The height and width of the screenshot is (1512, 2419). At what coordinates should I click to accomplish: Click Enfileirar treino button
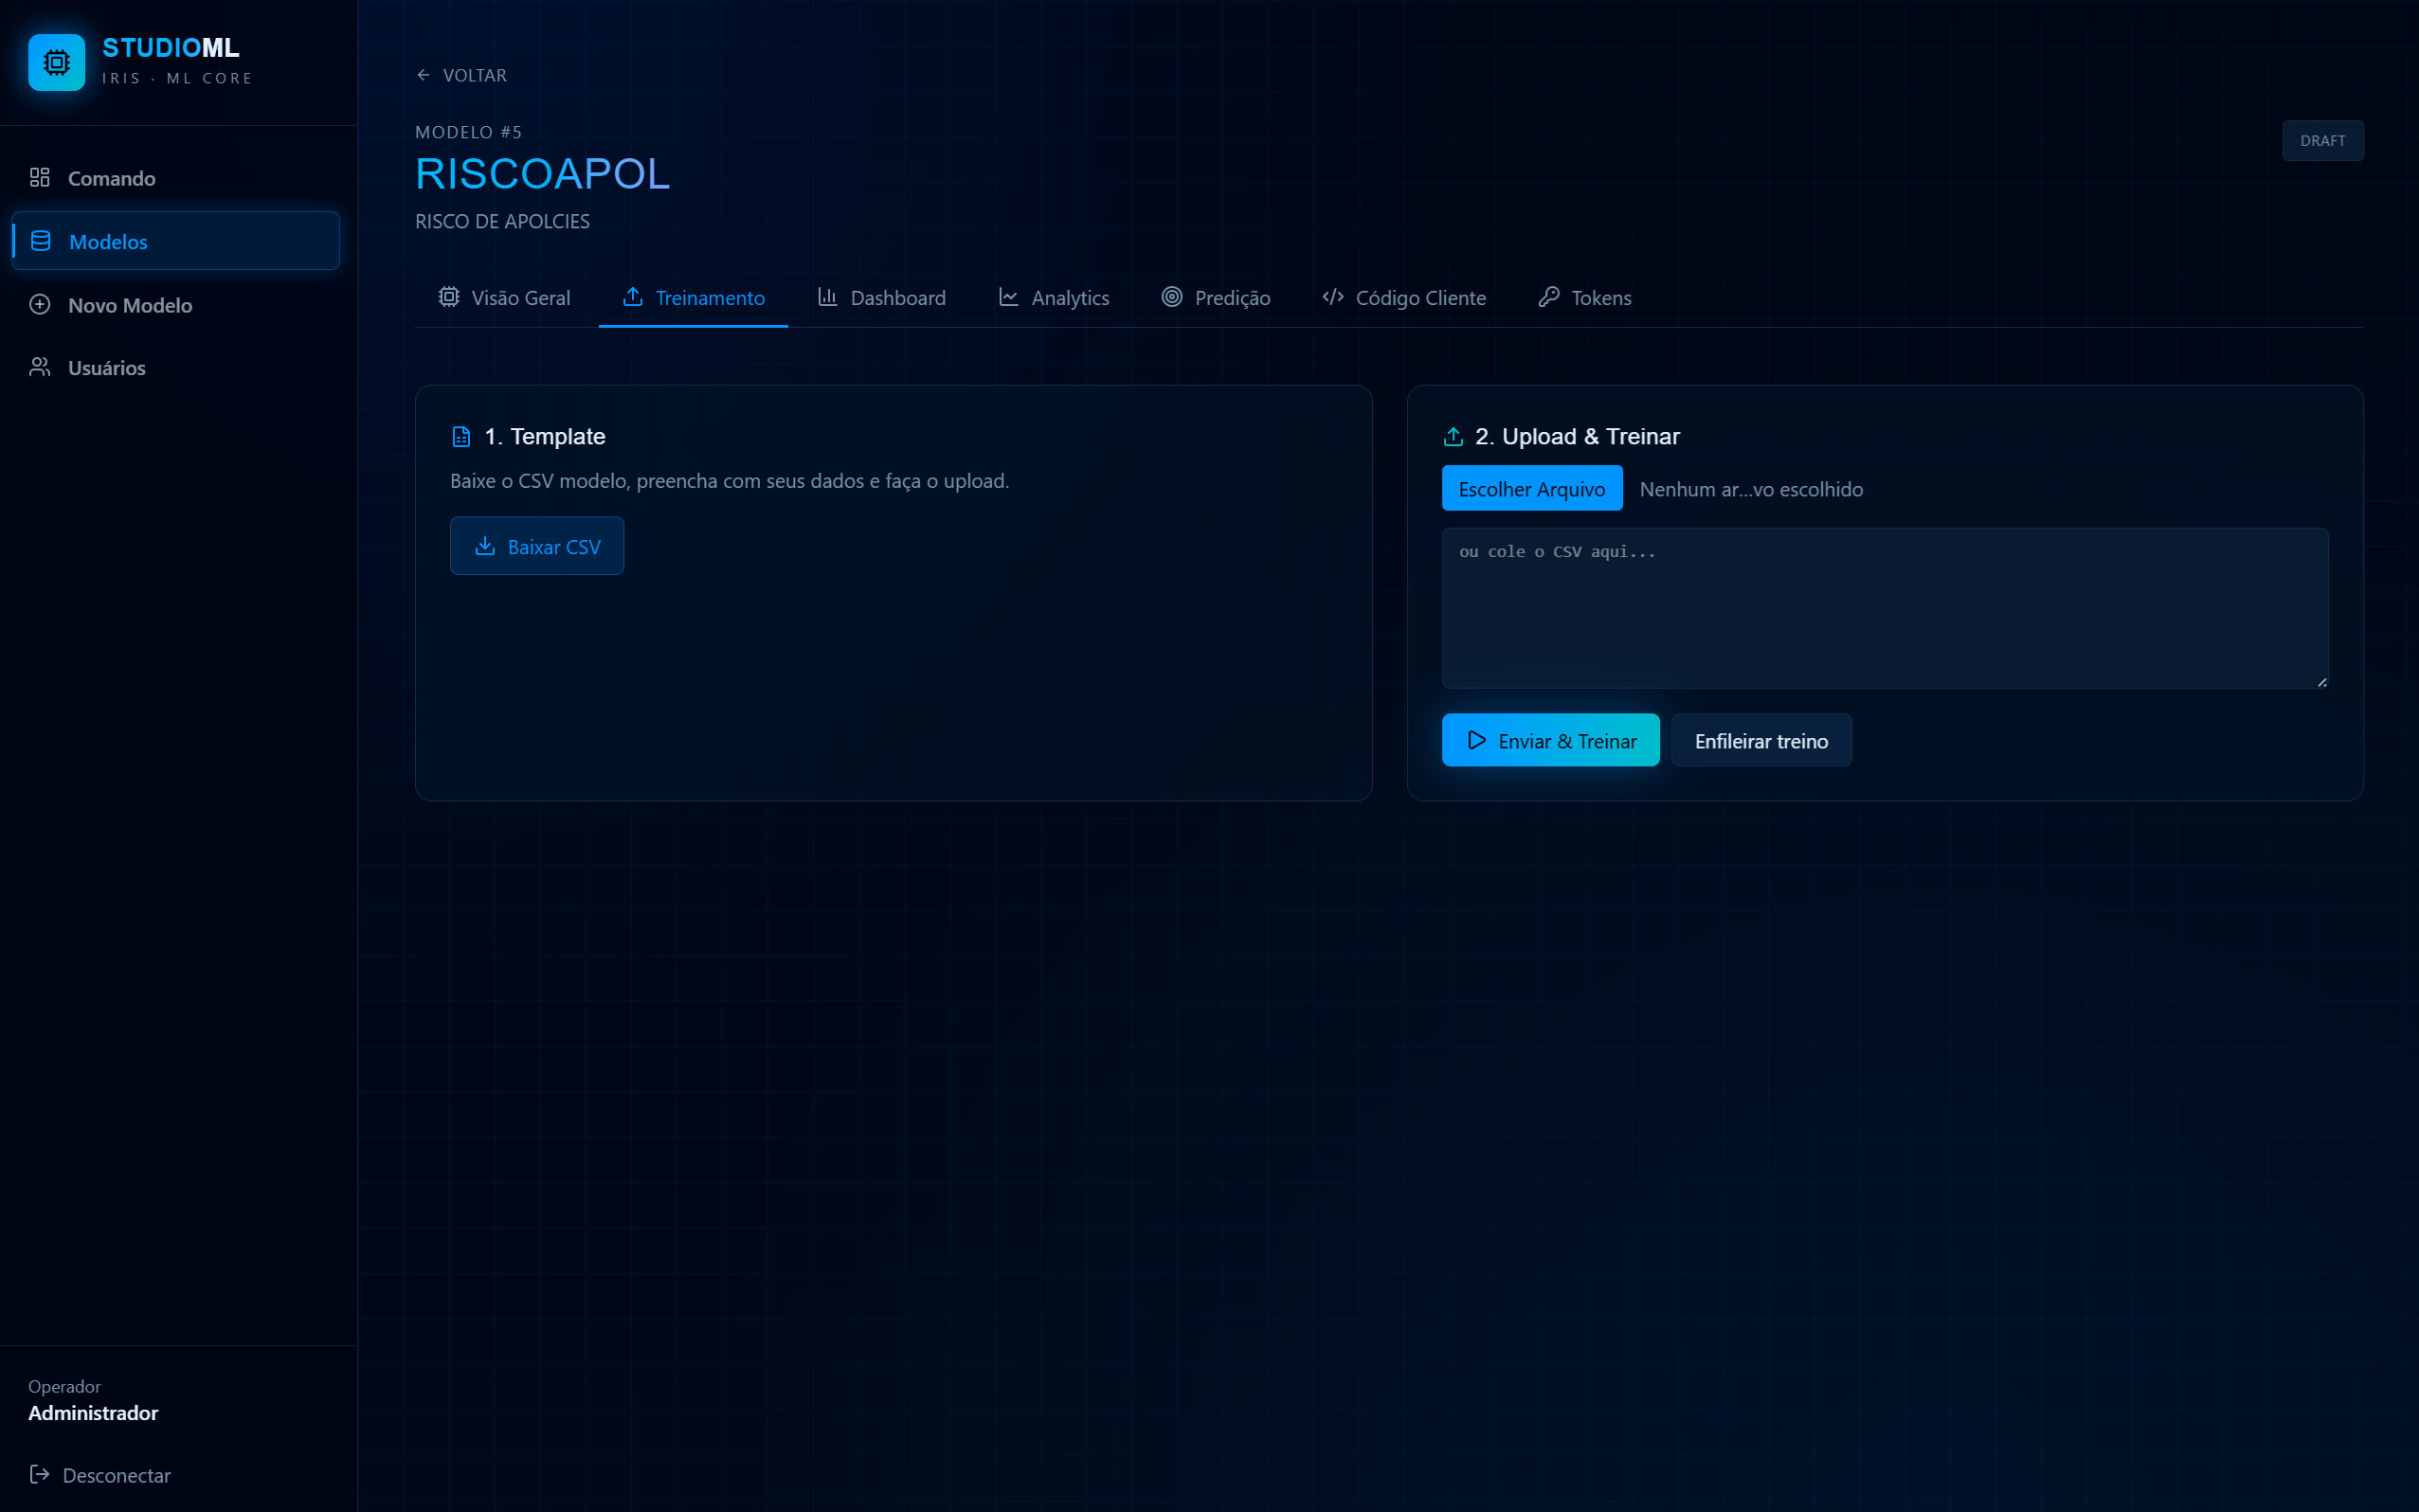[x=1761, y=740]
